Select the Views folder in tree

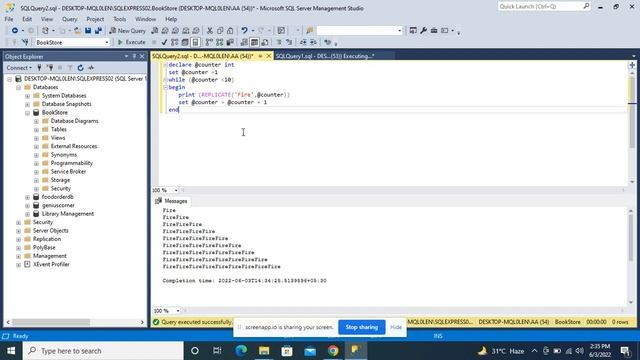point(58,138)
